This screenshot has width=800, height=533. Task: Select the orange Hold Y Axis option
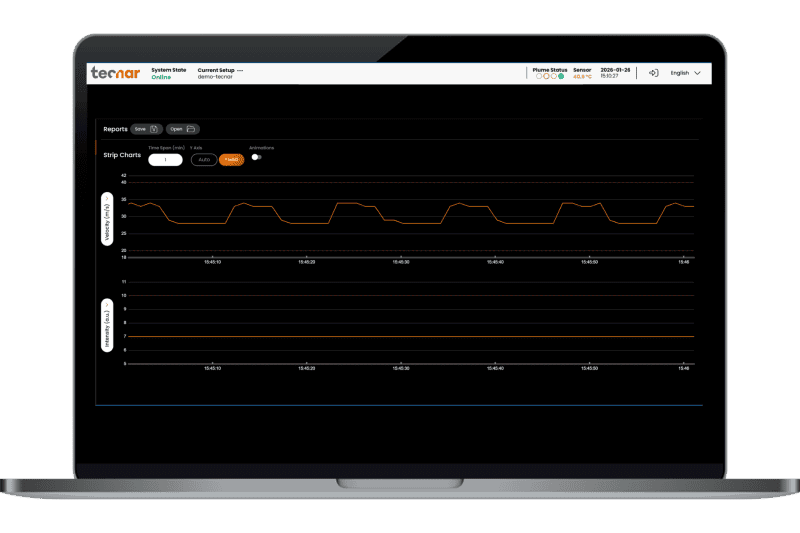pyautogui.click(x=231, y=159)
